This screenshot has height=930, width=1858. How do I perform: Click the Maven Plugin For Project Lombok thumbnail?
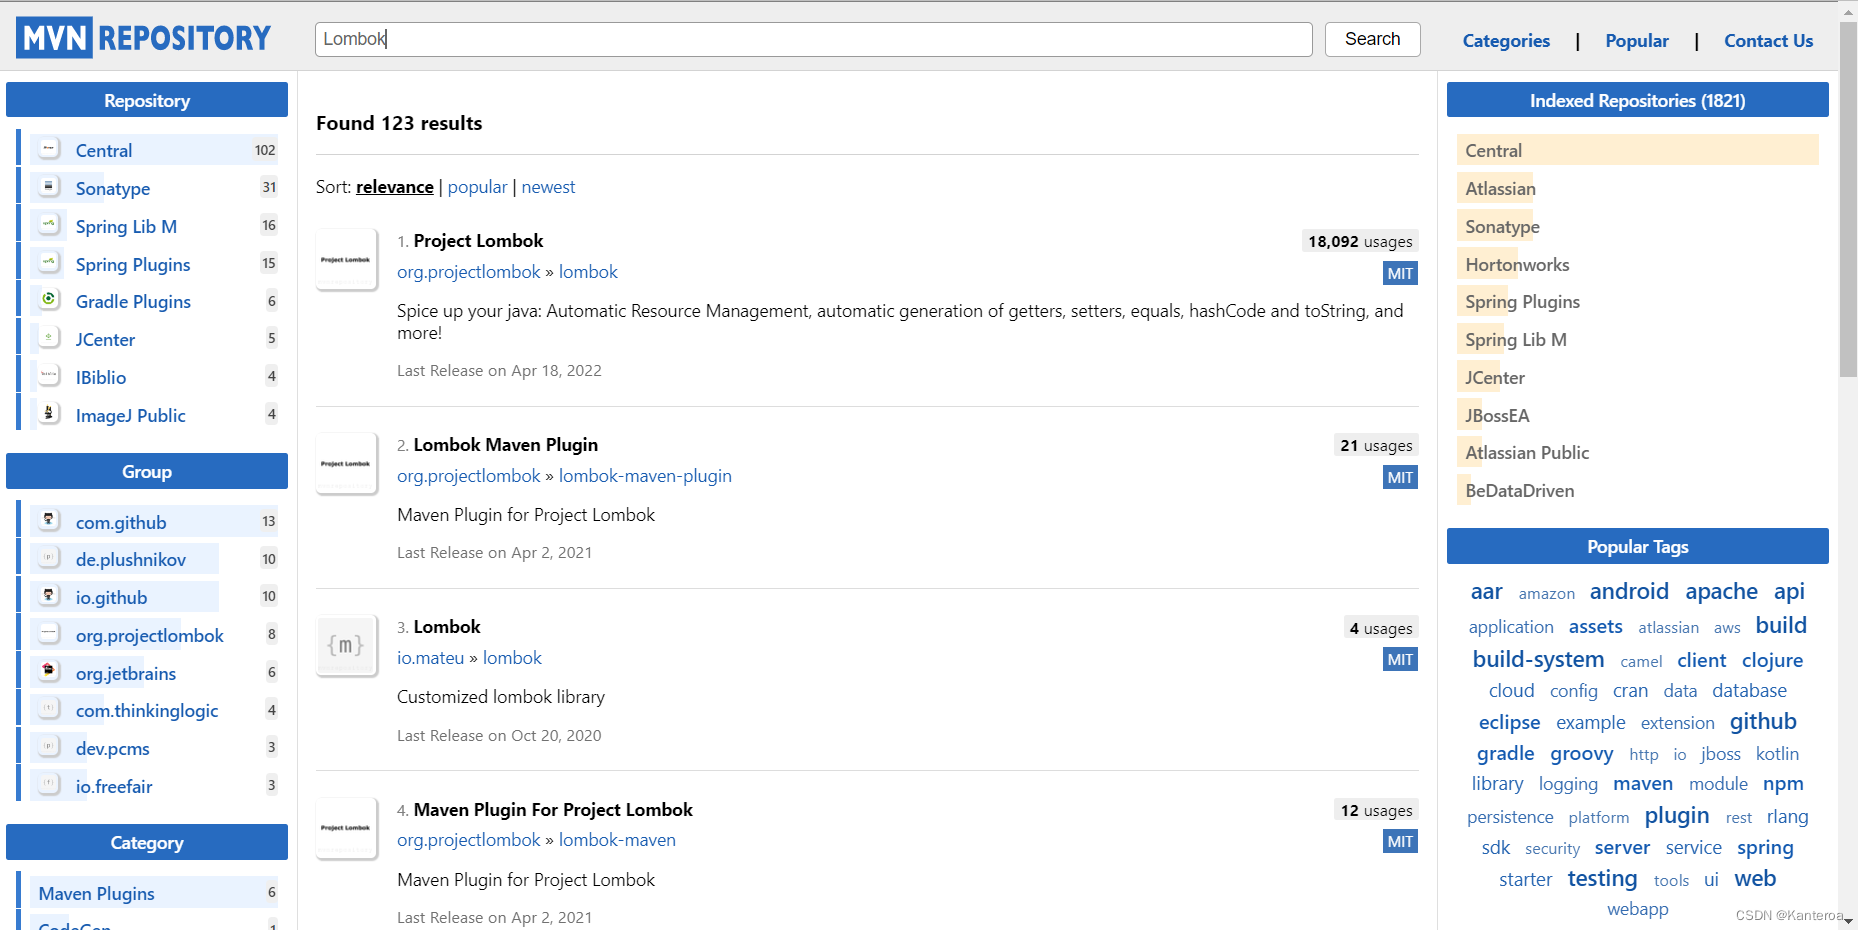[346, 828]
